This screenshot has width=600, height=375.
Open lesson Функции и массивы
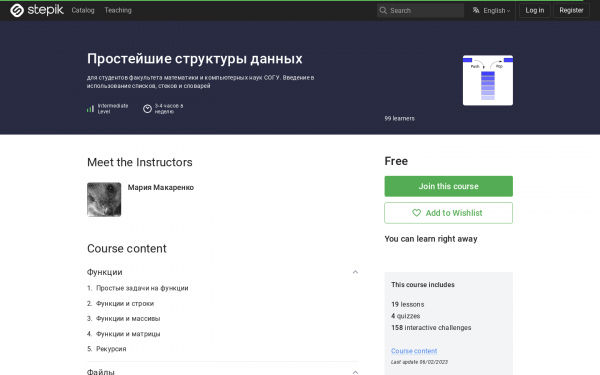[x=128, y=318]
